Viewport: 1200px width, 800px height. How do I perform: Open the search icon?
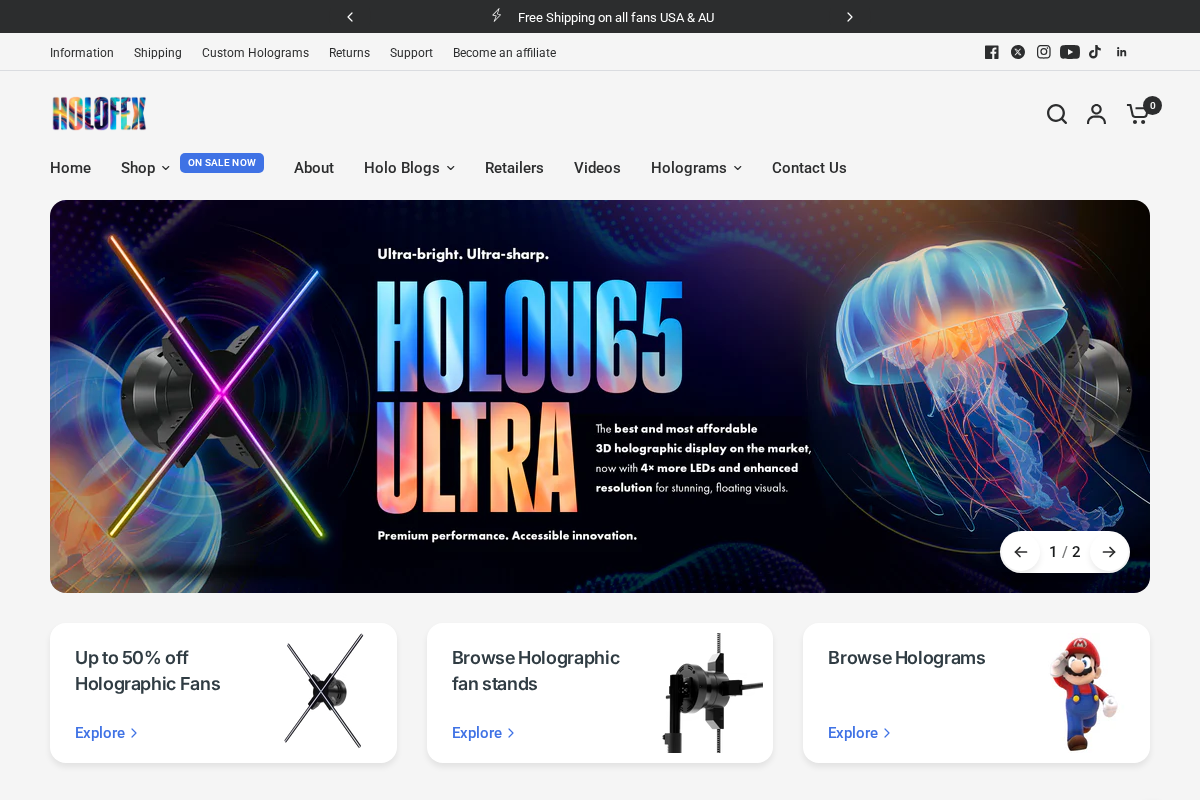(x=1056, y=114)
